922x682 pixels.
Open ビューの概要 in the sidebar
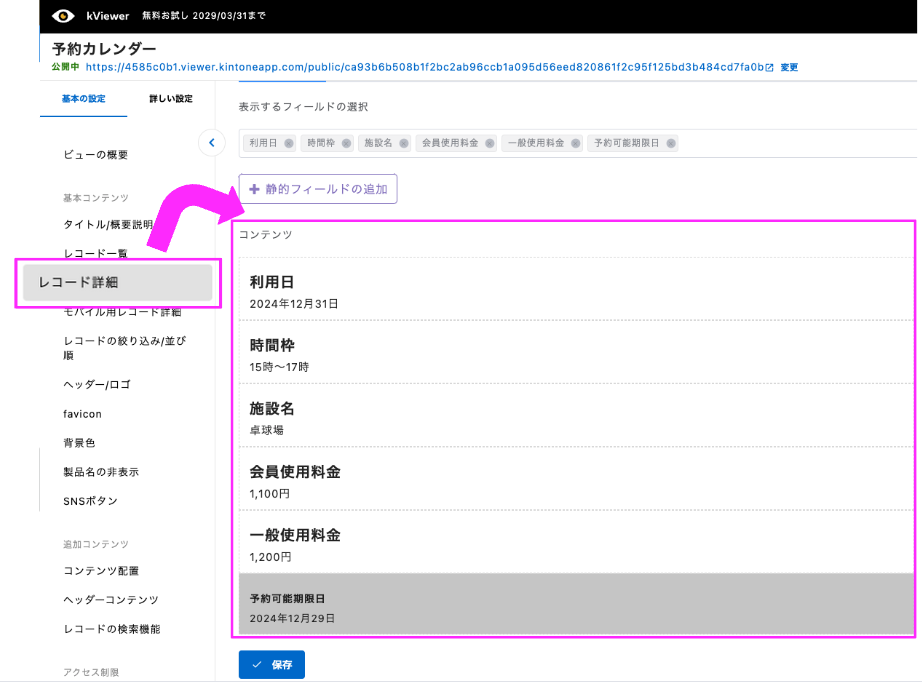click(96, 155)
